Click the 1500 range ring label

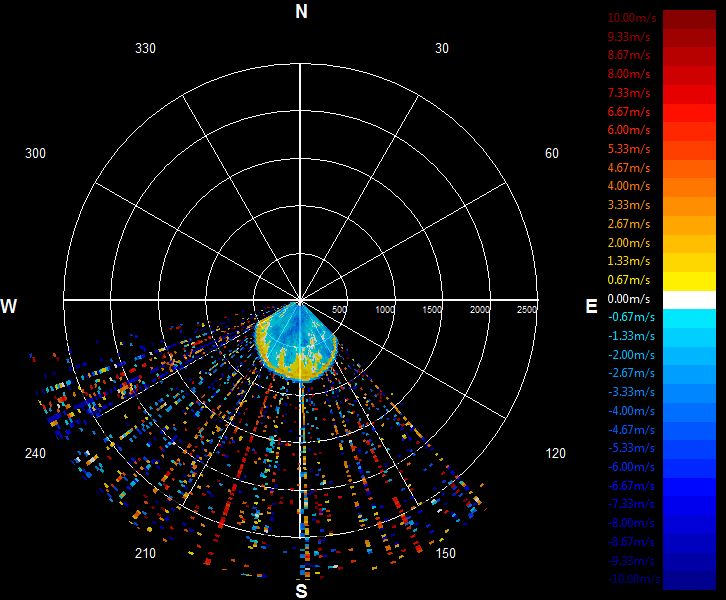point(432,309)
